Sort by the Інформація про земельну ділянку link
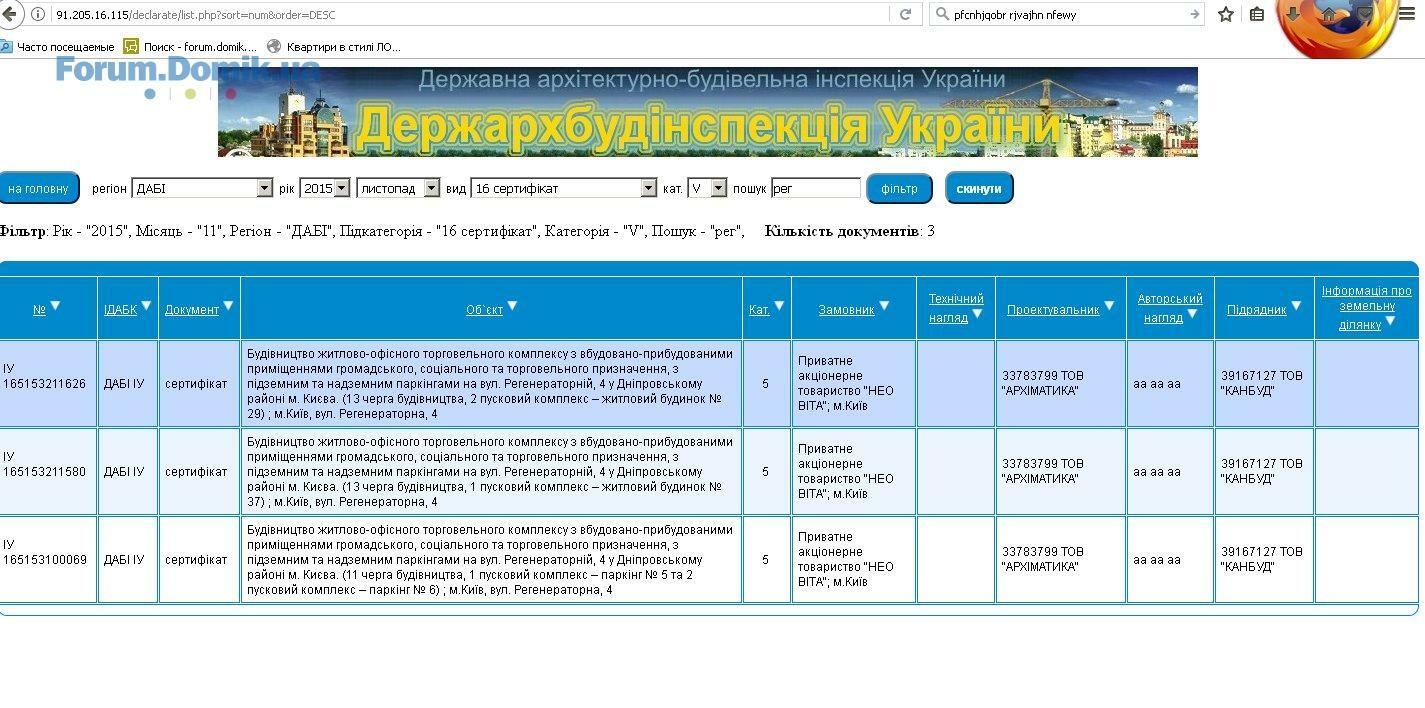Image resolution: width=1425 pixels, height=708 pixels. [1366, 307]
